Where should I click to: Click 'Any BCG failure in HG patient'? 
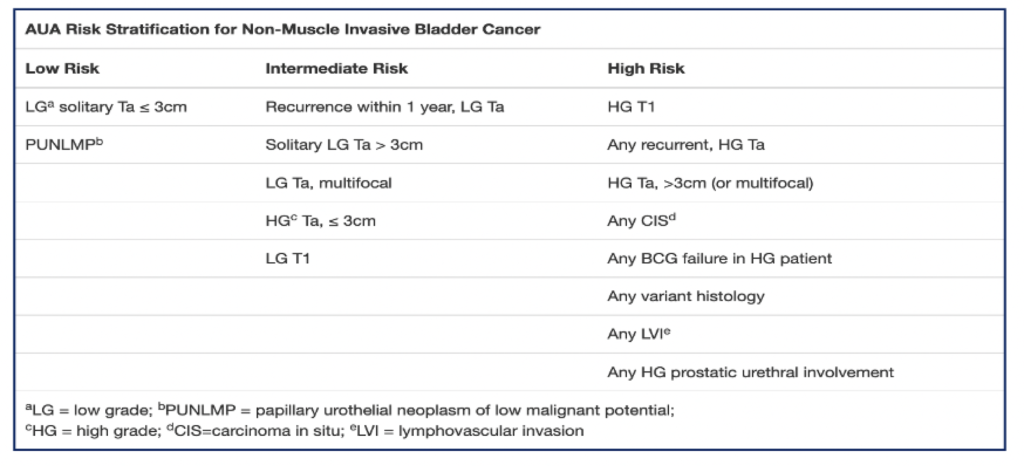(720, 258)
